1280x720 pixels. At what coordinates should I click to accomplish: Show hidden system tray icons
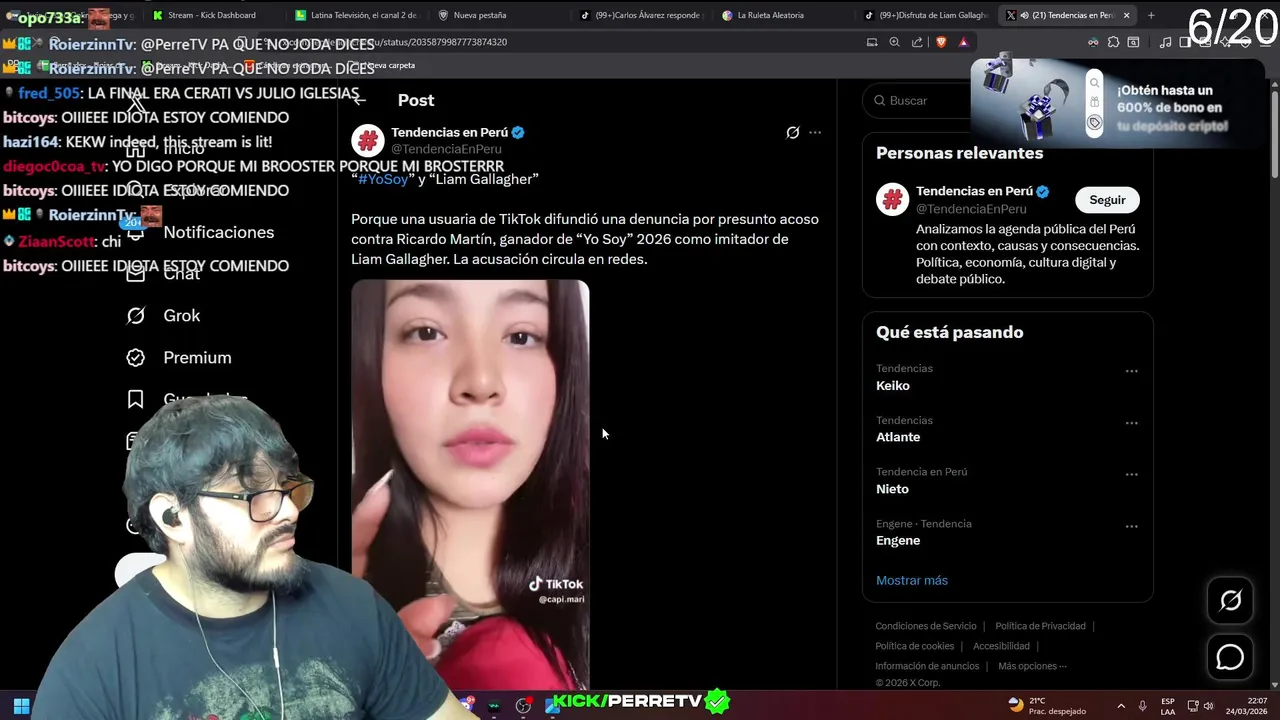click(x=1120, y=706)
